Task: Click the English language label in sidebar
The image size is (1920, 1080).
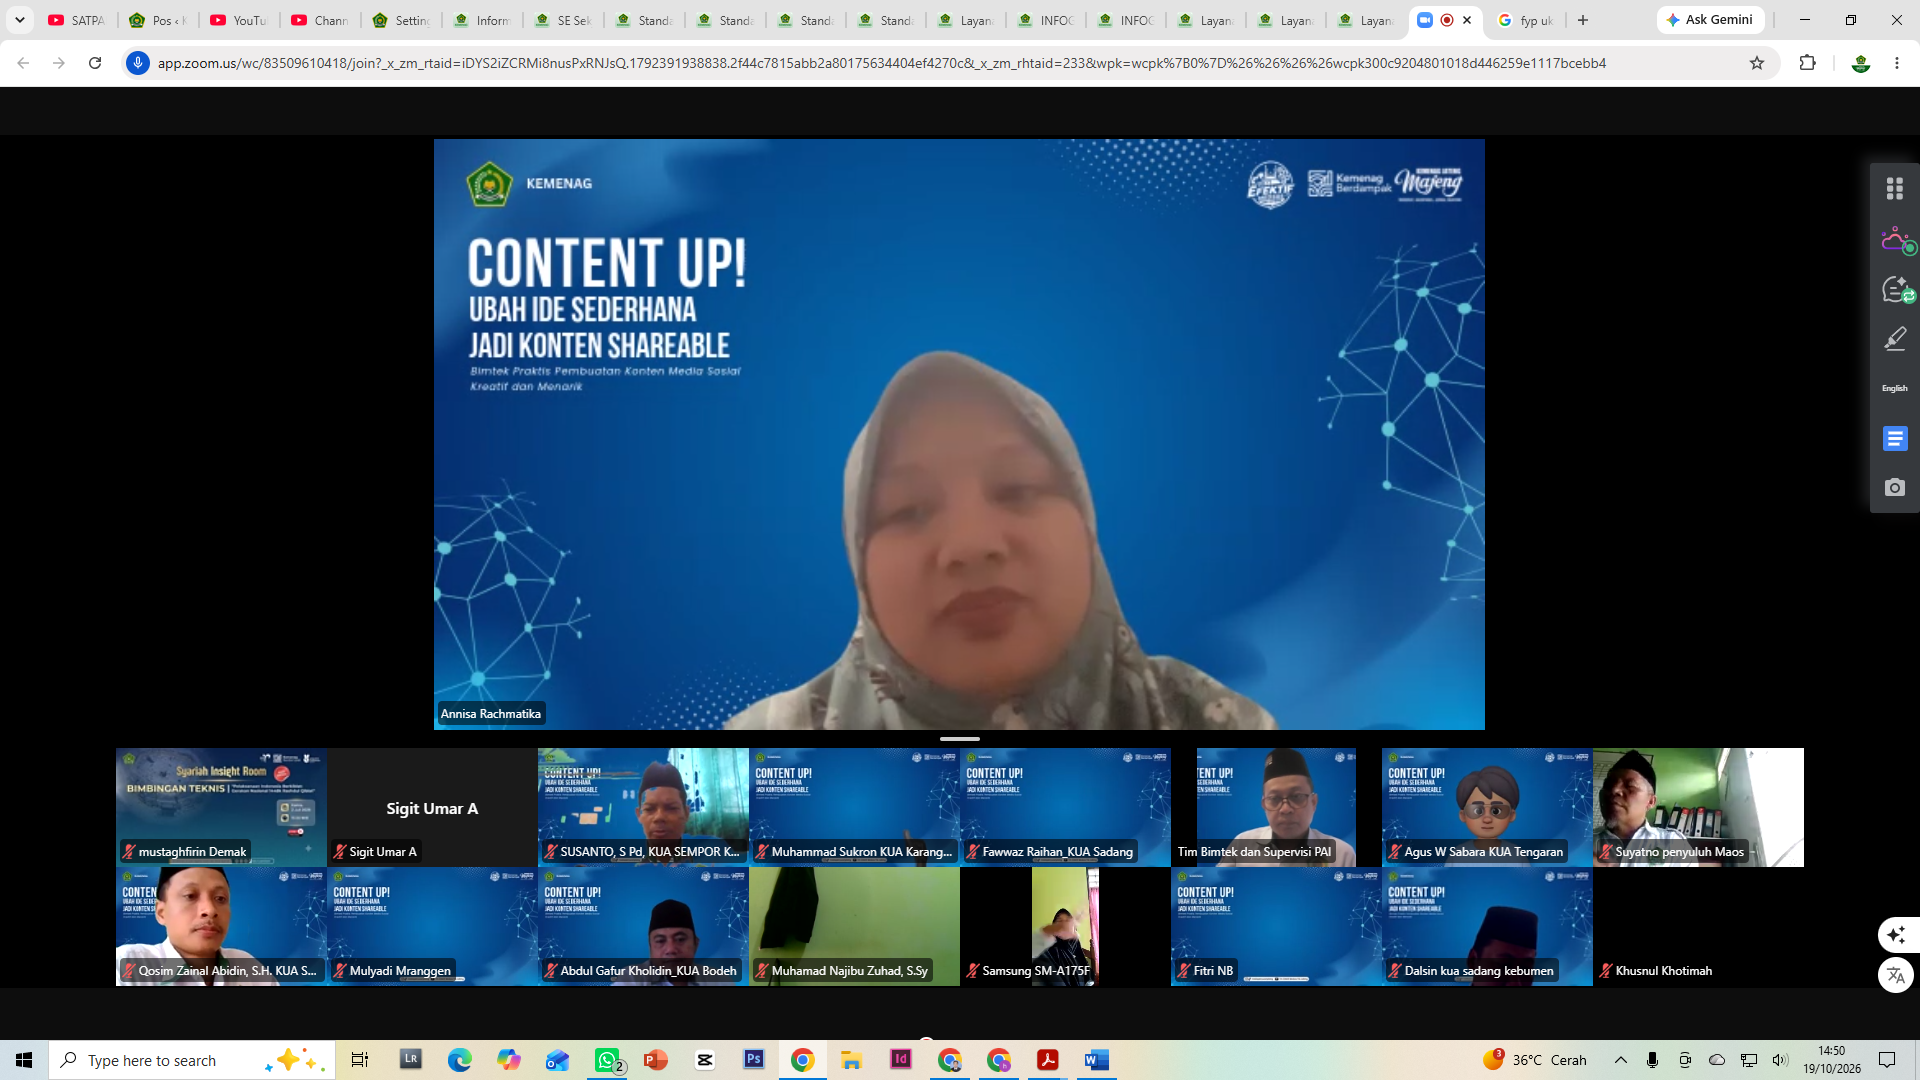Action: coord(1894,388)
